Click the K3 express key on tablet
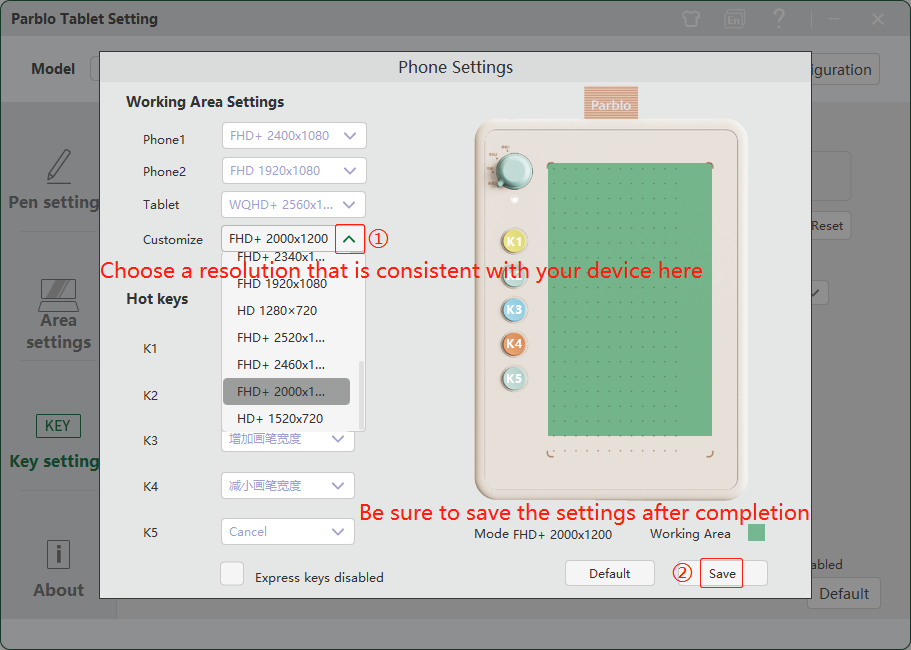Screen dimensions: 911x650 pos(514,310)
